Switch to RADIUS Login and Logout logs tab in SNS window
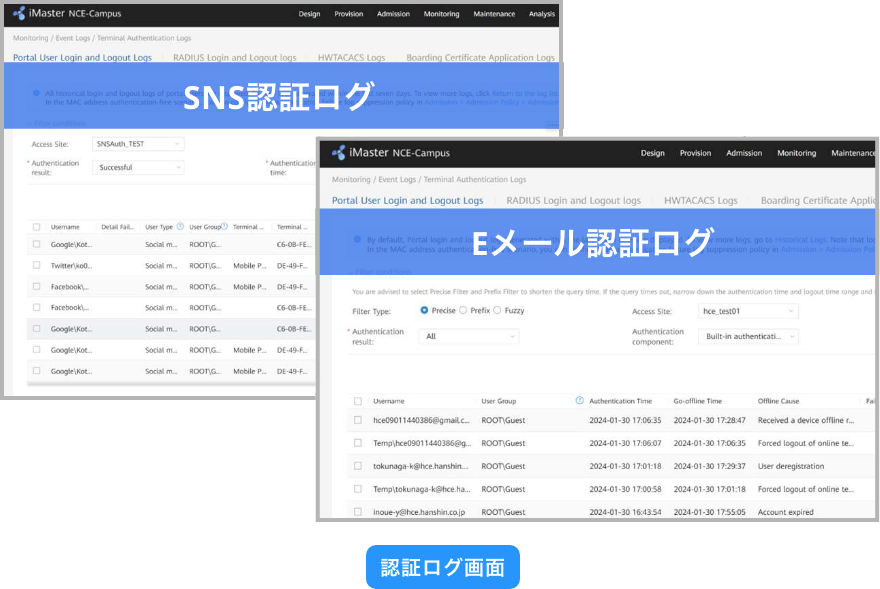 point(235,57)
